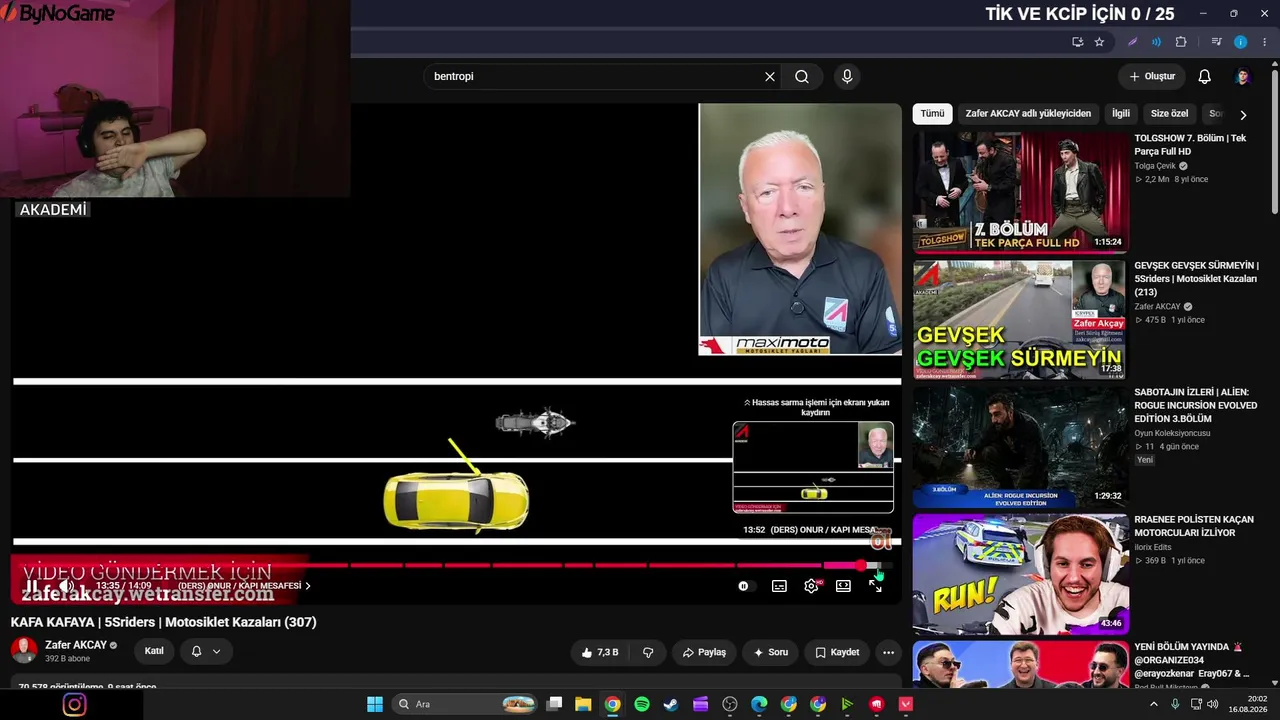Image resolution: width=1280 pixels, height=720 pixels.
Task: Open the Chrome profile button
Action: coord(1241,42)
